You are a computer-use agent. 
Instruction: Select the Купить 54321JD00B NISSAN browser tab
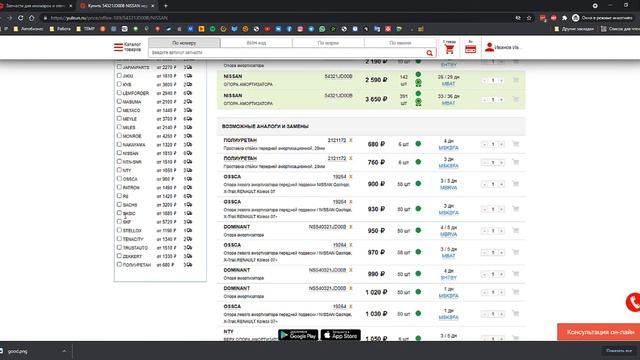pos(118,6)
